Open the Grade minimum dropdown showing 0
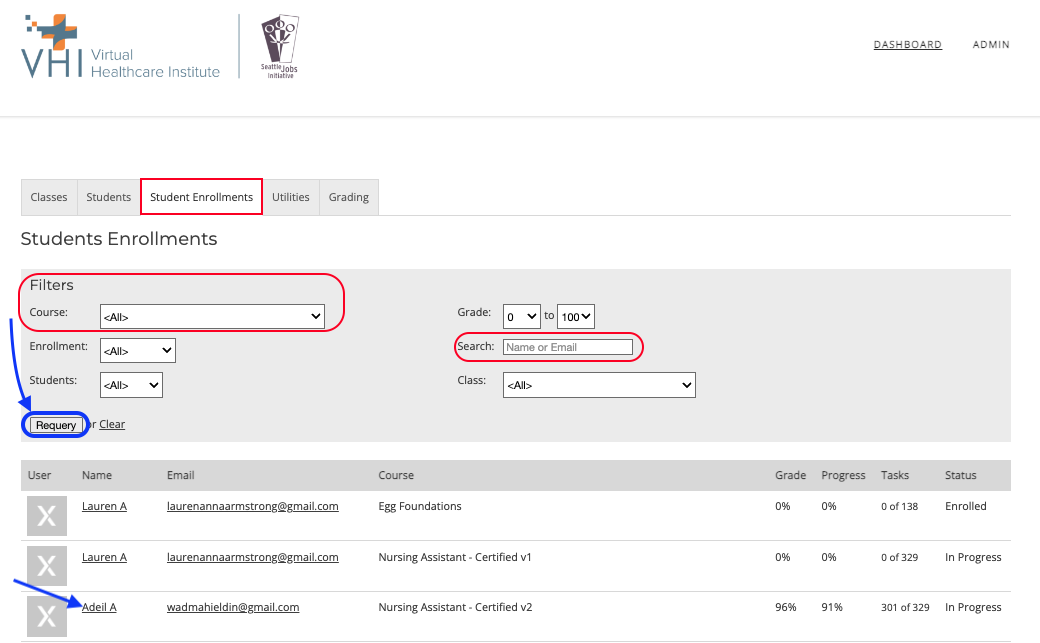The image size is (1040, 643). pyautogui.click(x=522, y=317)
